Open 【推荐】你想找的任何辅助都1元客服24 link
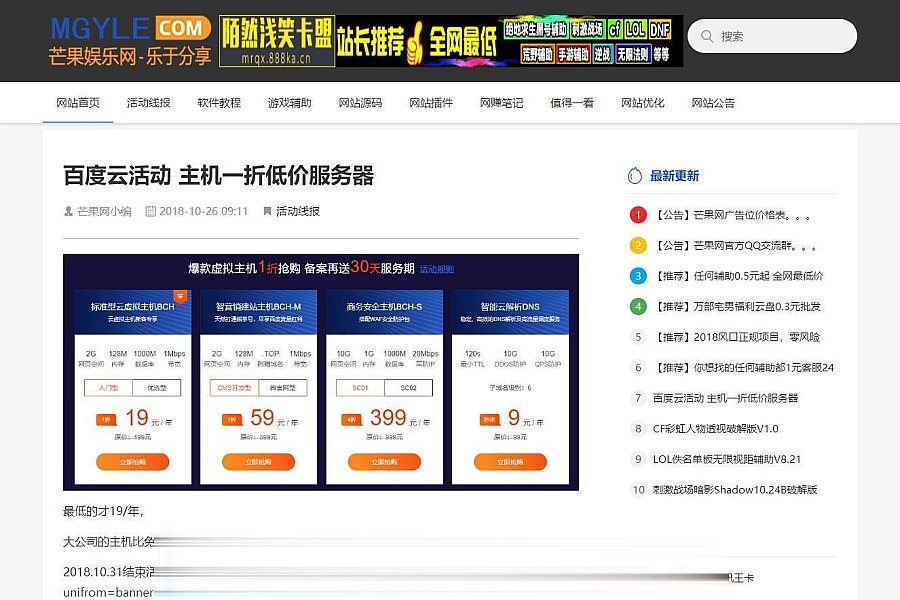 click(743, 367)
